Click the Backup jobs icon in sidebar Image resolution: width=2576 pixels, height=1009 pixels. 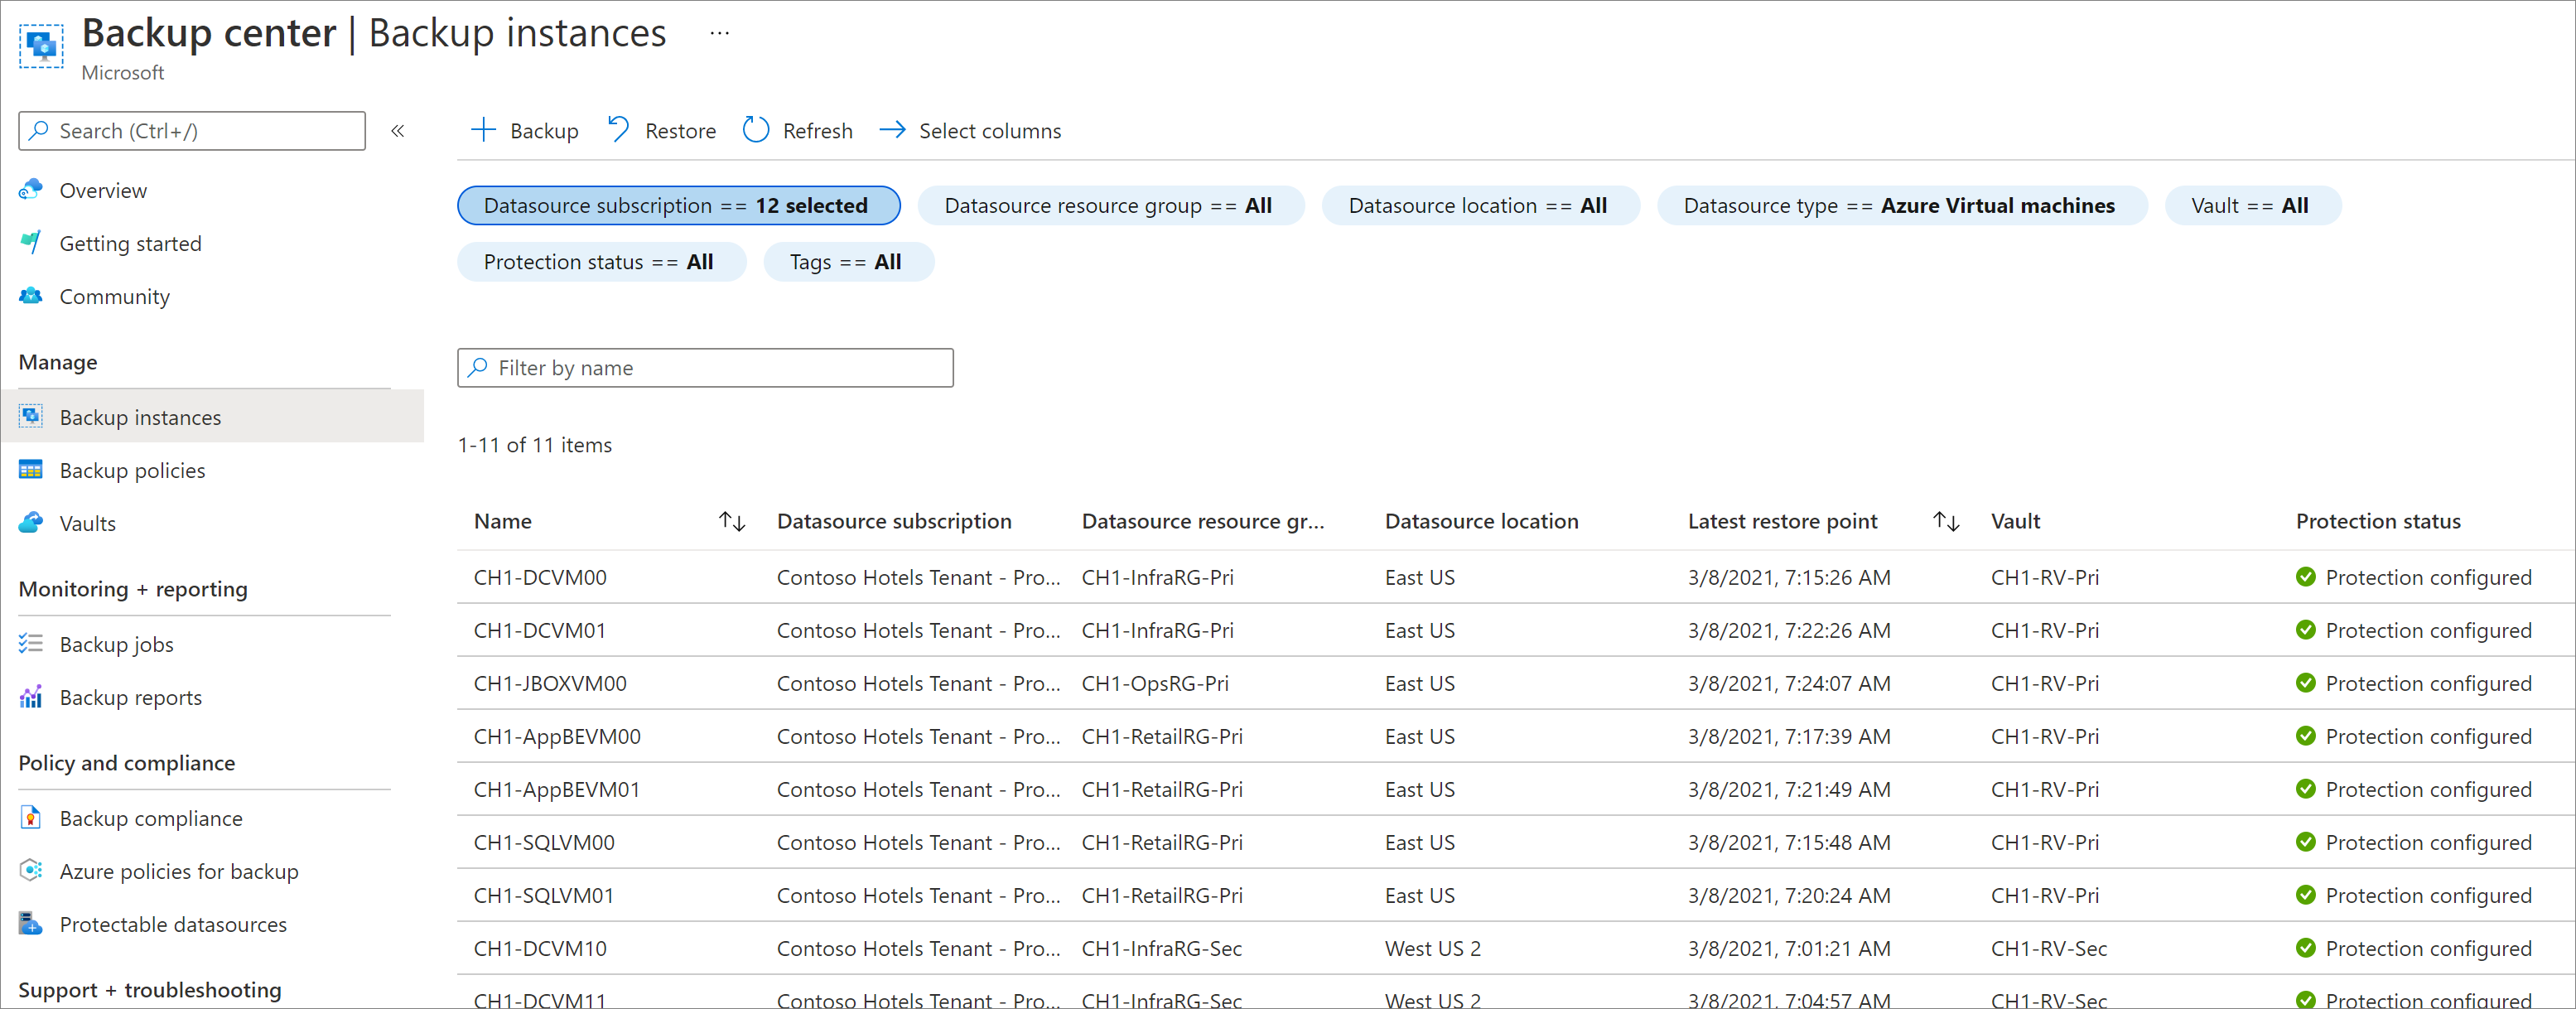coord(28,646)
